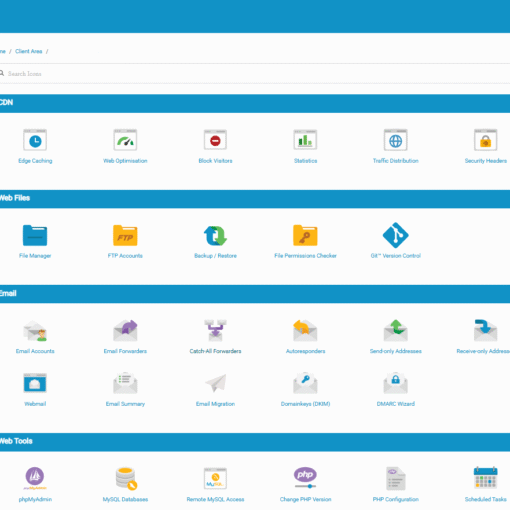Collapse the Email section header
This screenshot has height=510, width=510.
point(255,294)
